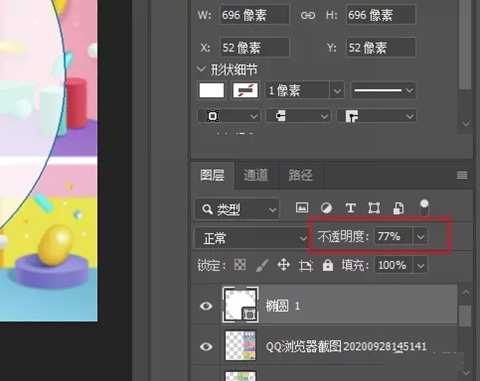
Task: Click the white shape fill swatch
Action: 211,90
